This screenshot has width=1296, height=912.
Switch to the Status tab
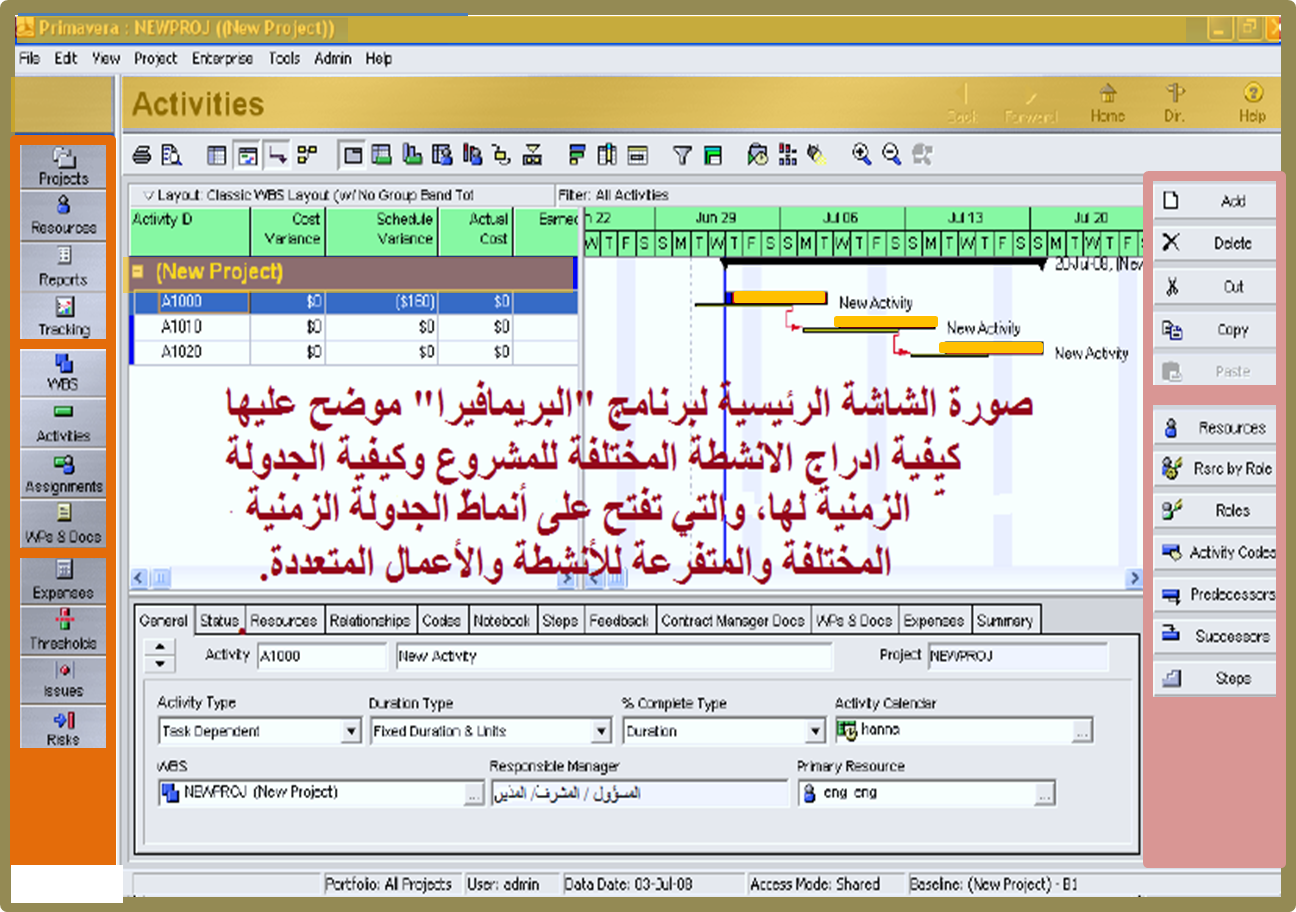coord(219,621)
